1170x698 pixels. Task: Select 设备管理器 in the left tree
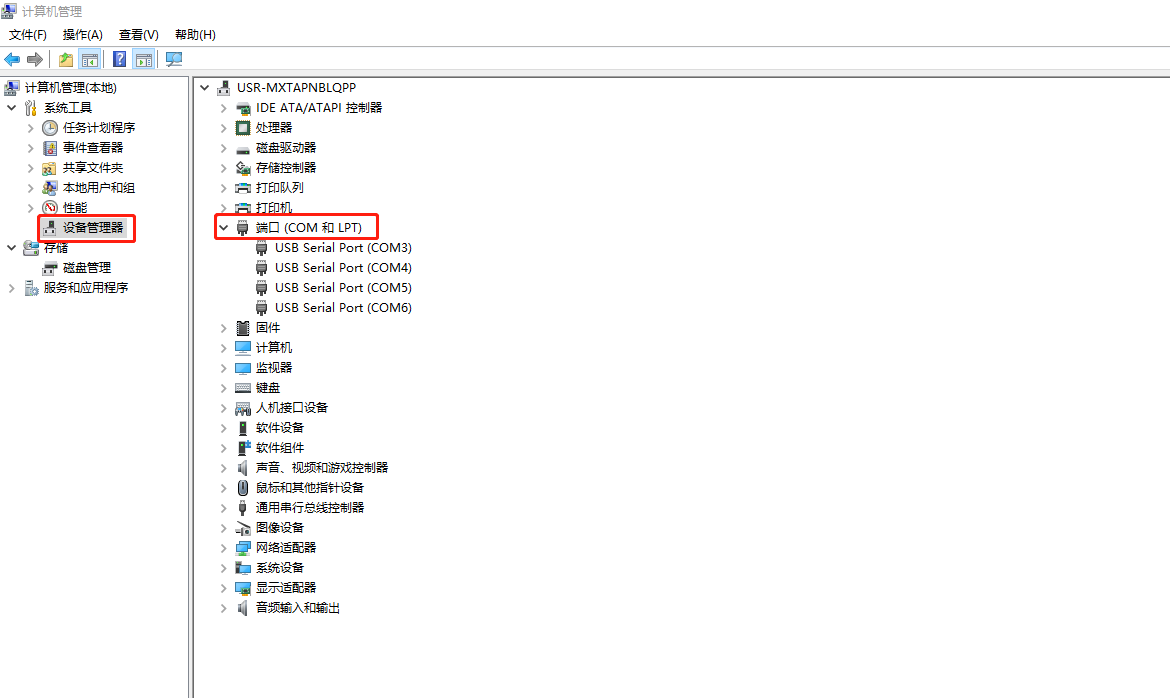(93, 228)
